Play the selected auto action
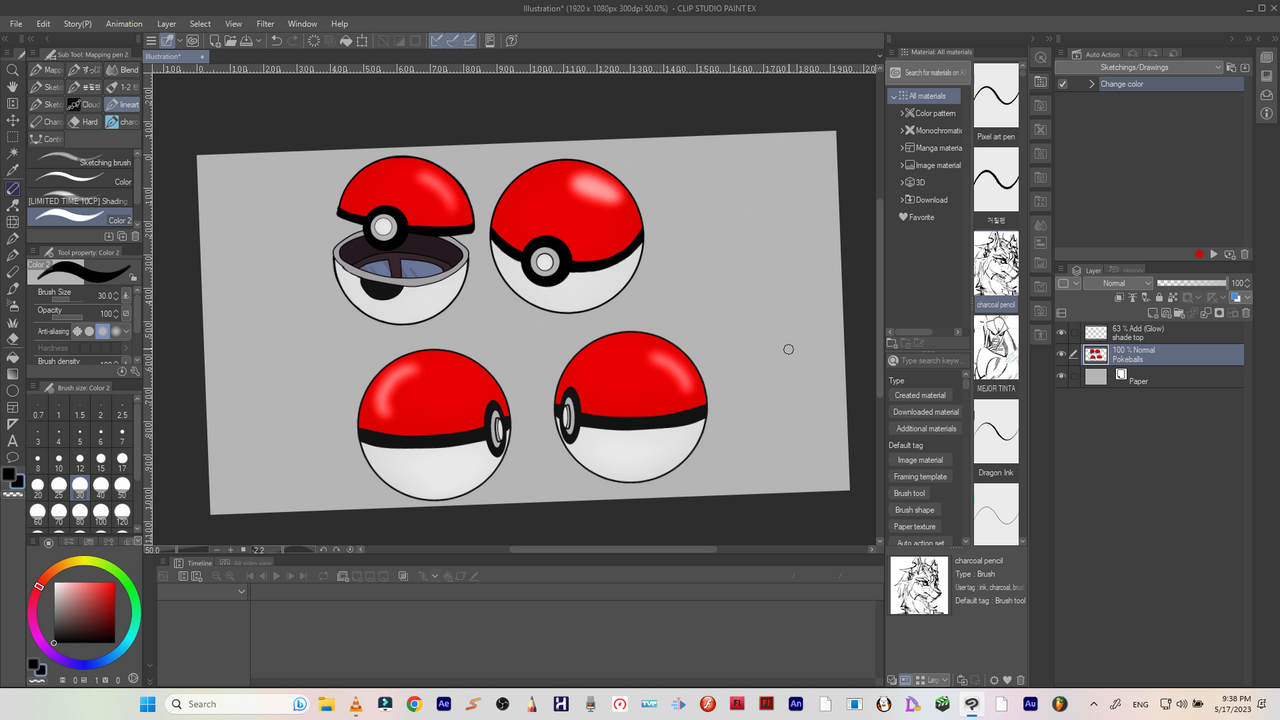 tap(1214, 255)
